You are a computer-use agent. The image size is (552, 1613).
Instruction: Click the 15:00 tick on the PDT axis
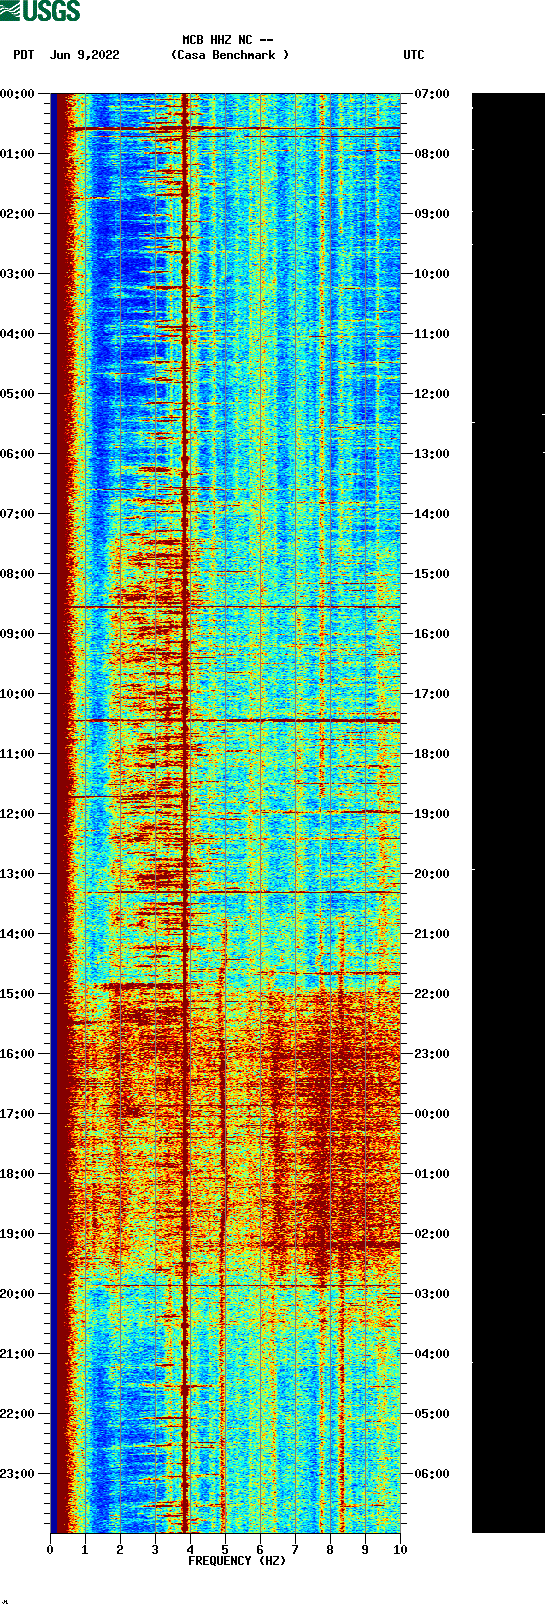pos(18,993)
